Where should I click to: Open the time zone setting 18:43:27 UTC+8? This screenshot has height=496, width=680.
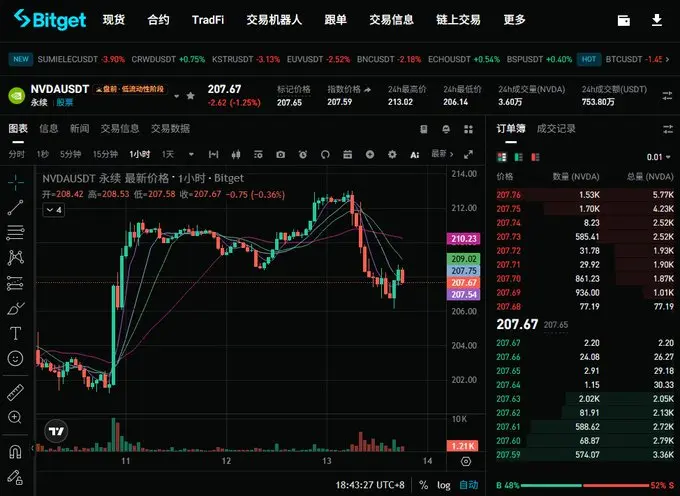point(370,485)
